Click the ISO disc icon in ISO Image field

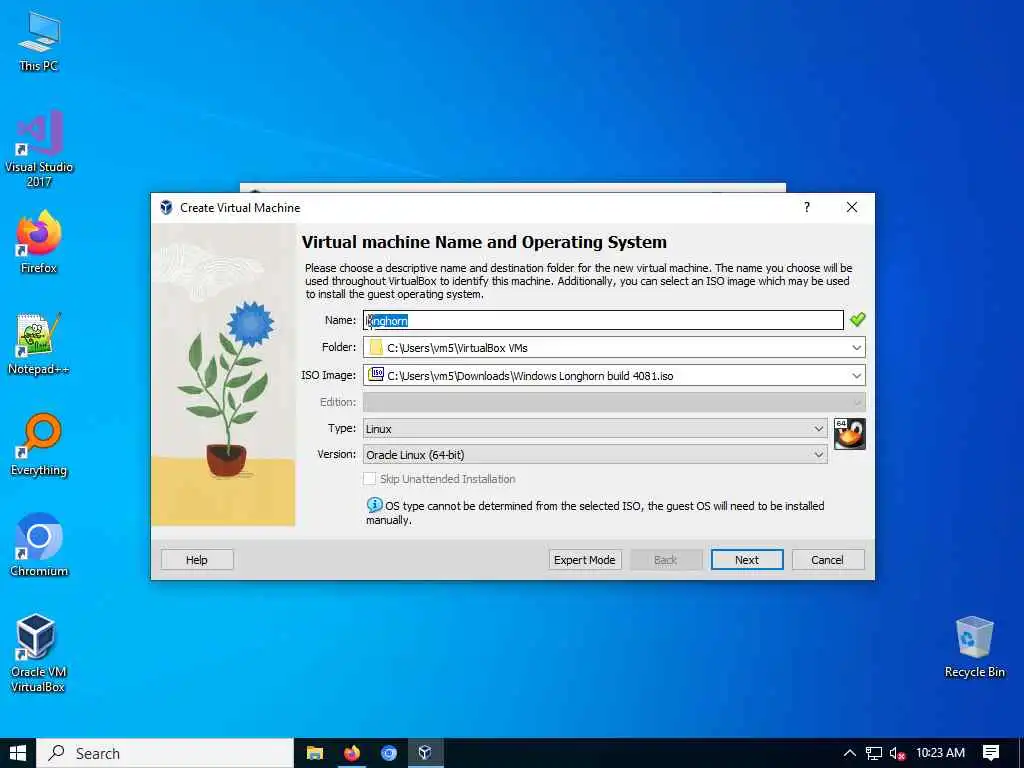[x=376, y=374]
